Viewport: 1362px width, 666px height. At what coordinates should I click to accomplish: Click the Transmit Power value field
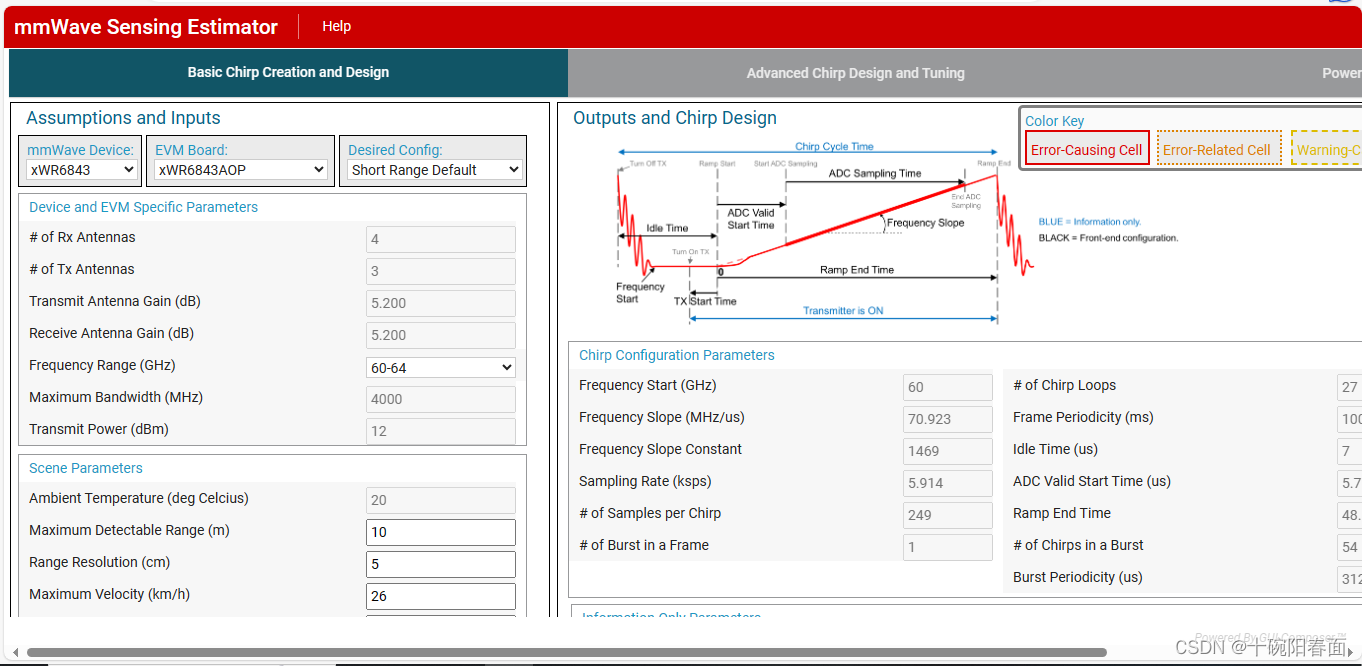441,431
